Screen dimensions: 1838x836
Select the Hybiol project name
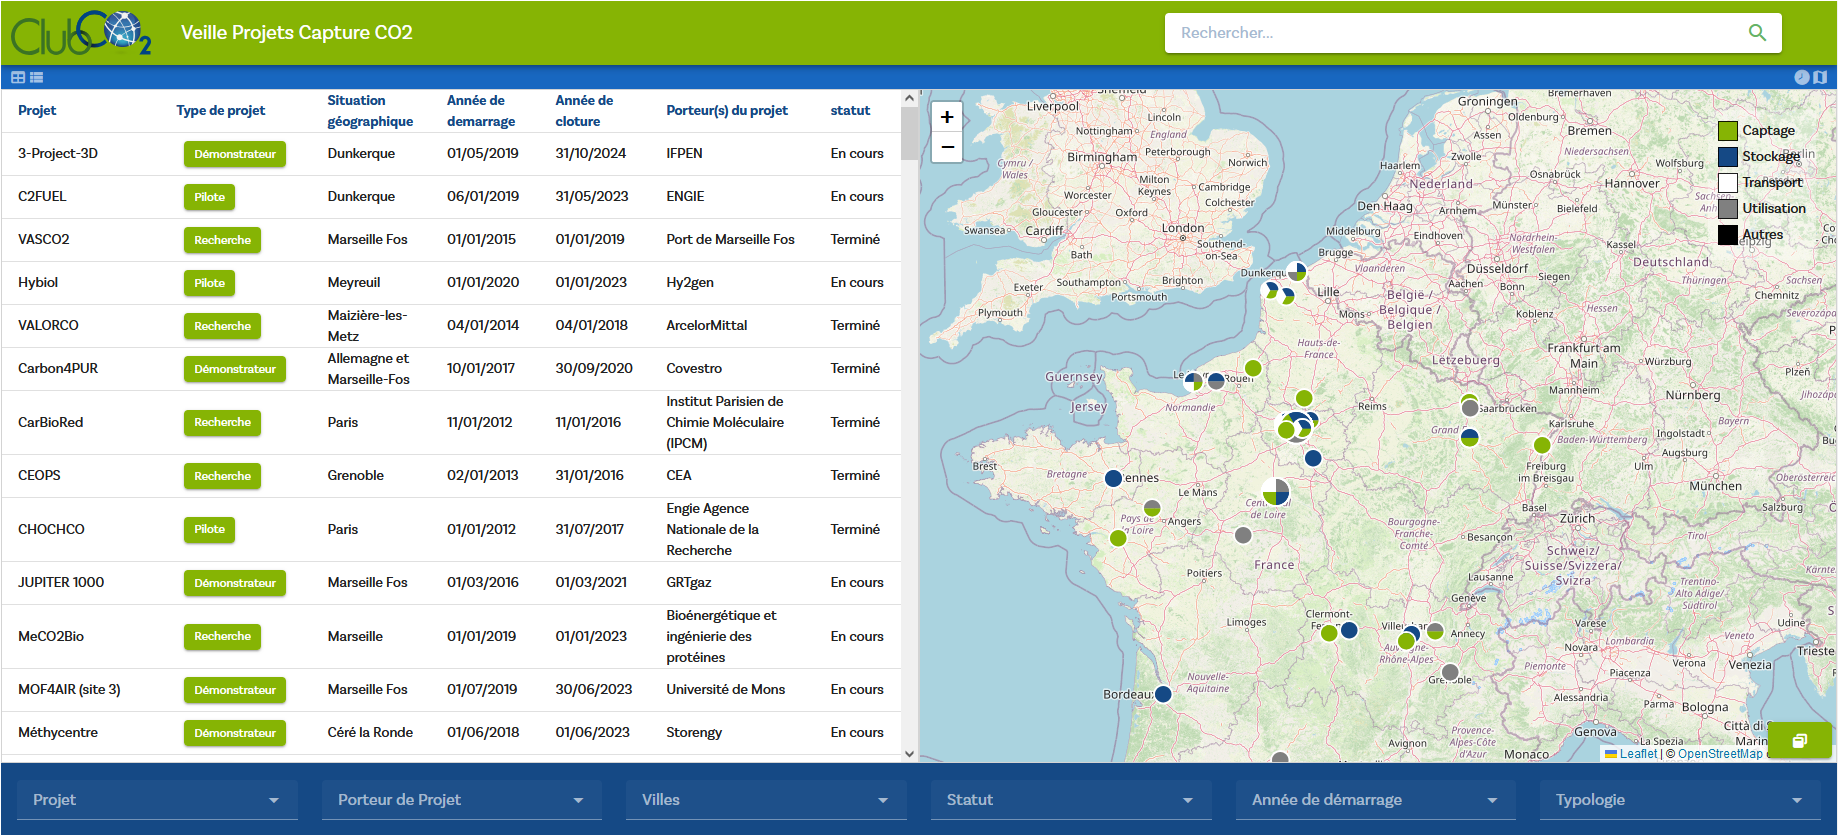tap(38, 283)
